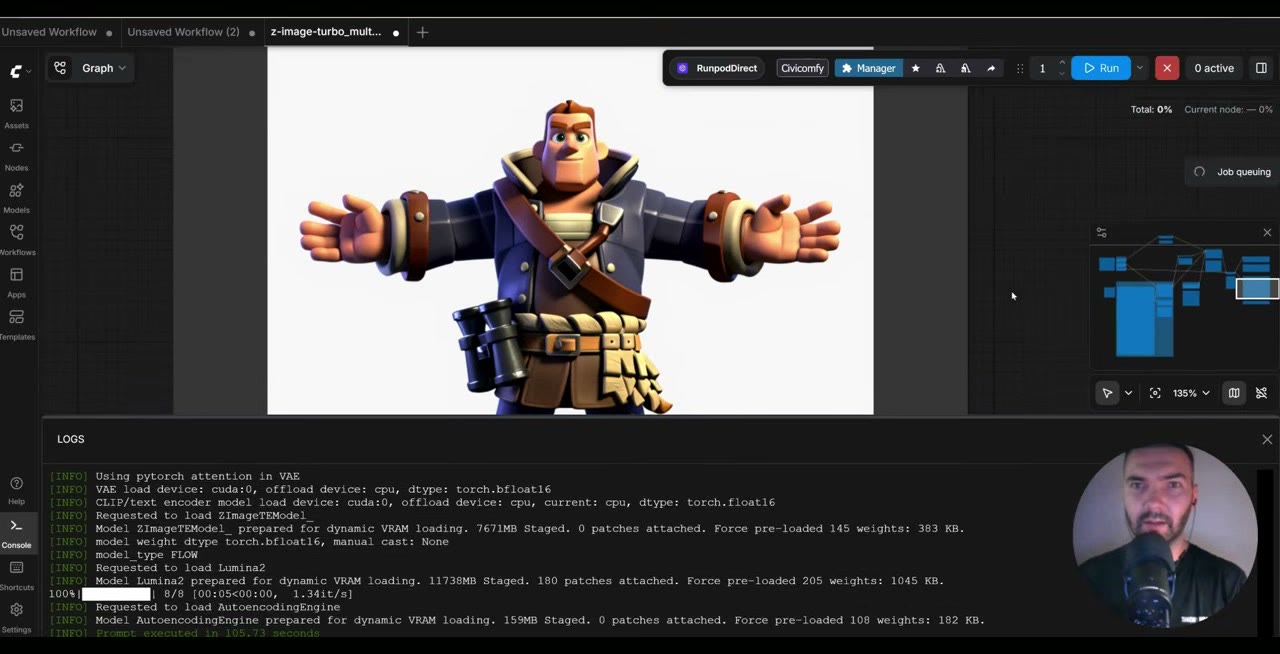Click the "Total: 0%" progress text
Image resolution: width=1280 pixels, height=654 pixels.
tap(1151, 109)
